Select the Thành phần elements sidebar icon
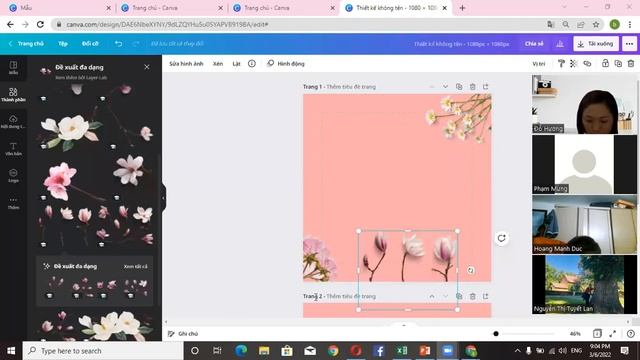The image size is (640, 360). point(13,95)
